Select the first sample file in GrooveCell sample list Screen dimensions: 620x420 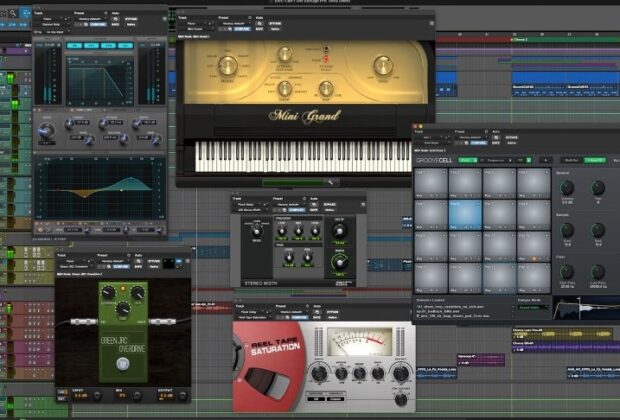(x=450, y=307)
